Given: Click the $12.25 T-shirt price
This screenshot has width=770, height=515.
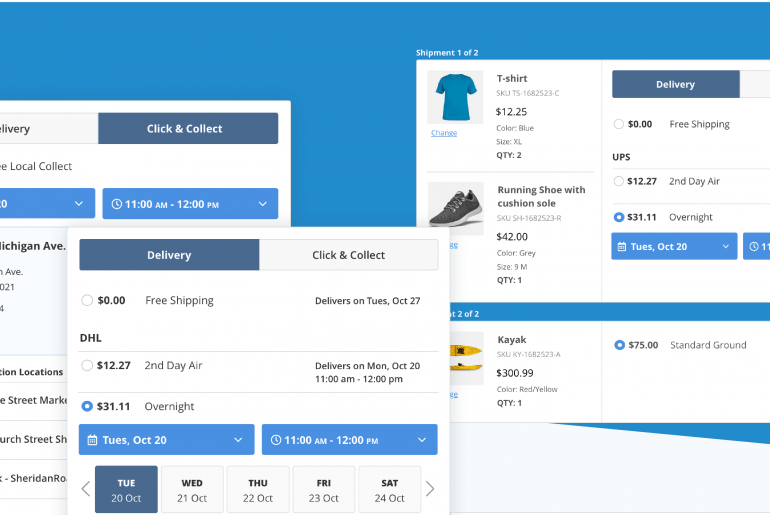Looking at the screenshot, I should [x=511, y=111].
